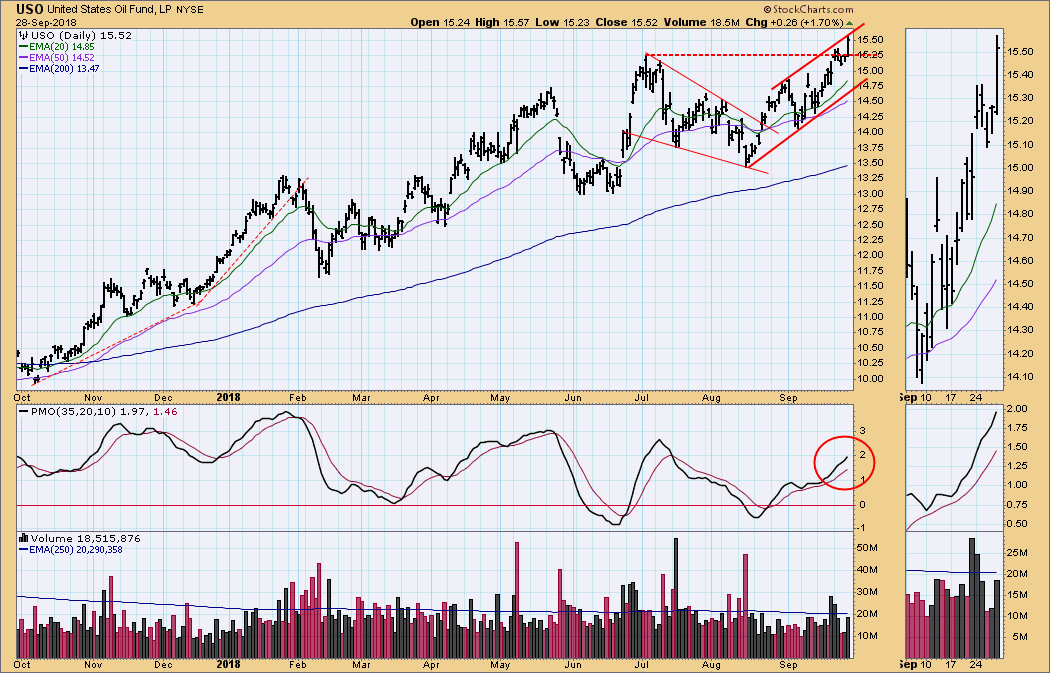Select the purple EMA(50) legend line
1050x673 pixels.
click(24, 58)
